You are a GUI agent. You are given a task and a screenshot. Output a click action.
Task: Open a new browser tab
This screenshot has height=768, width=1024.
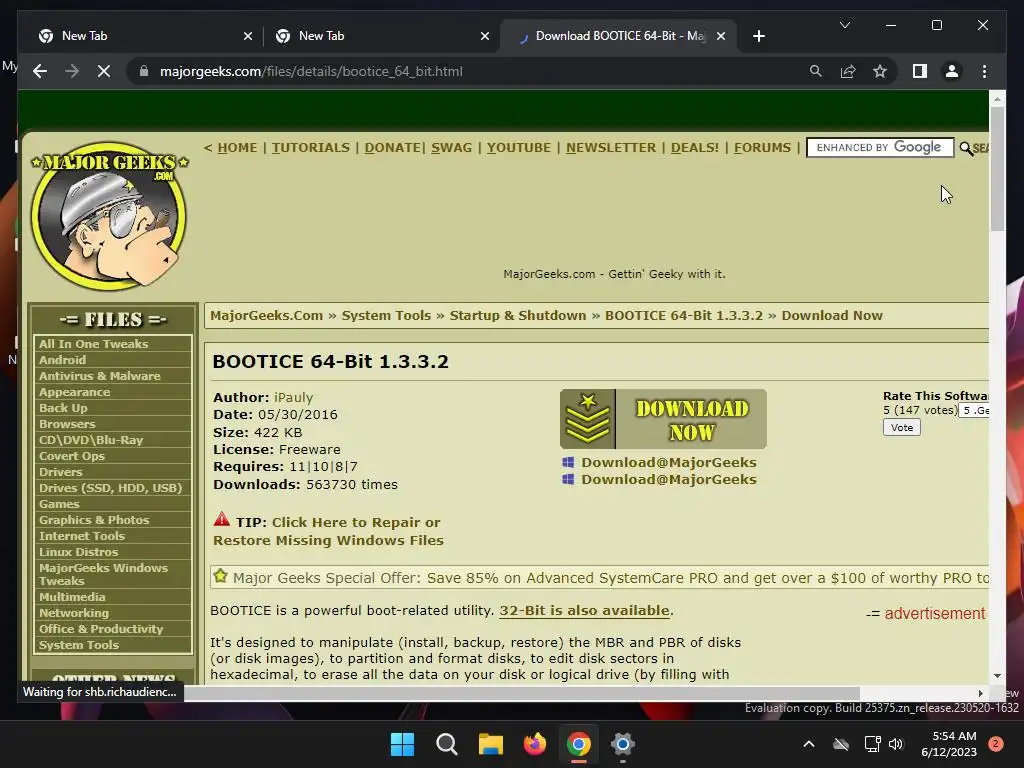[758, 37]
